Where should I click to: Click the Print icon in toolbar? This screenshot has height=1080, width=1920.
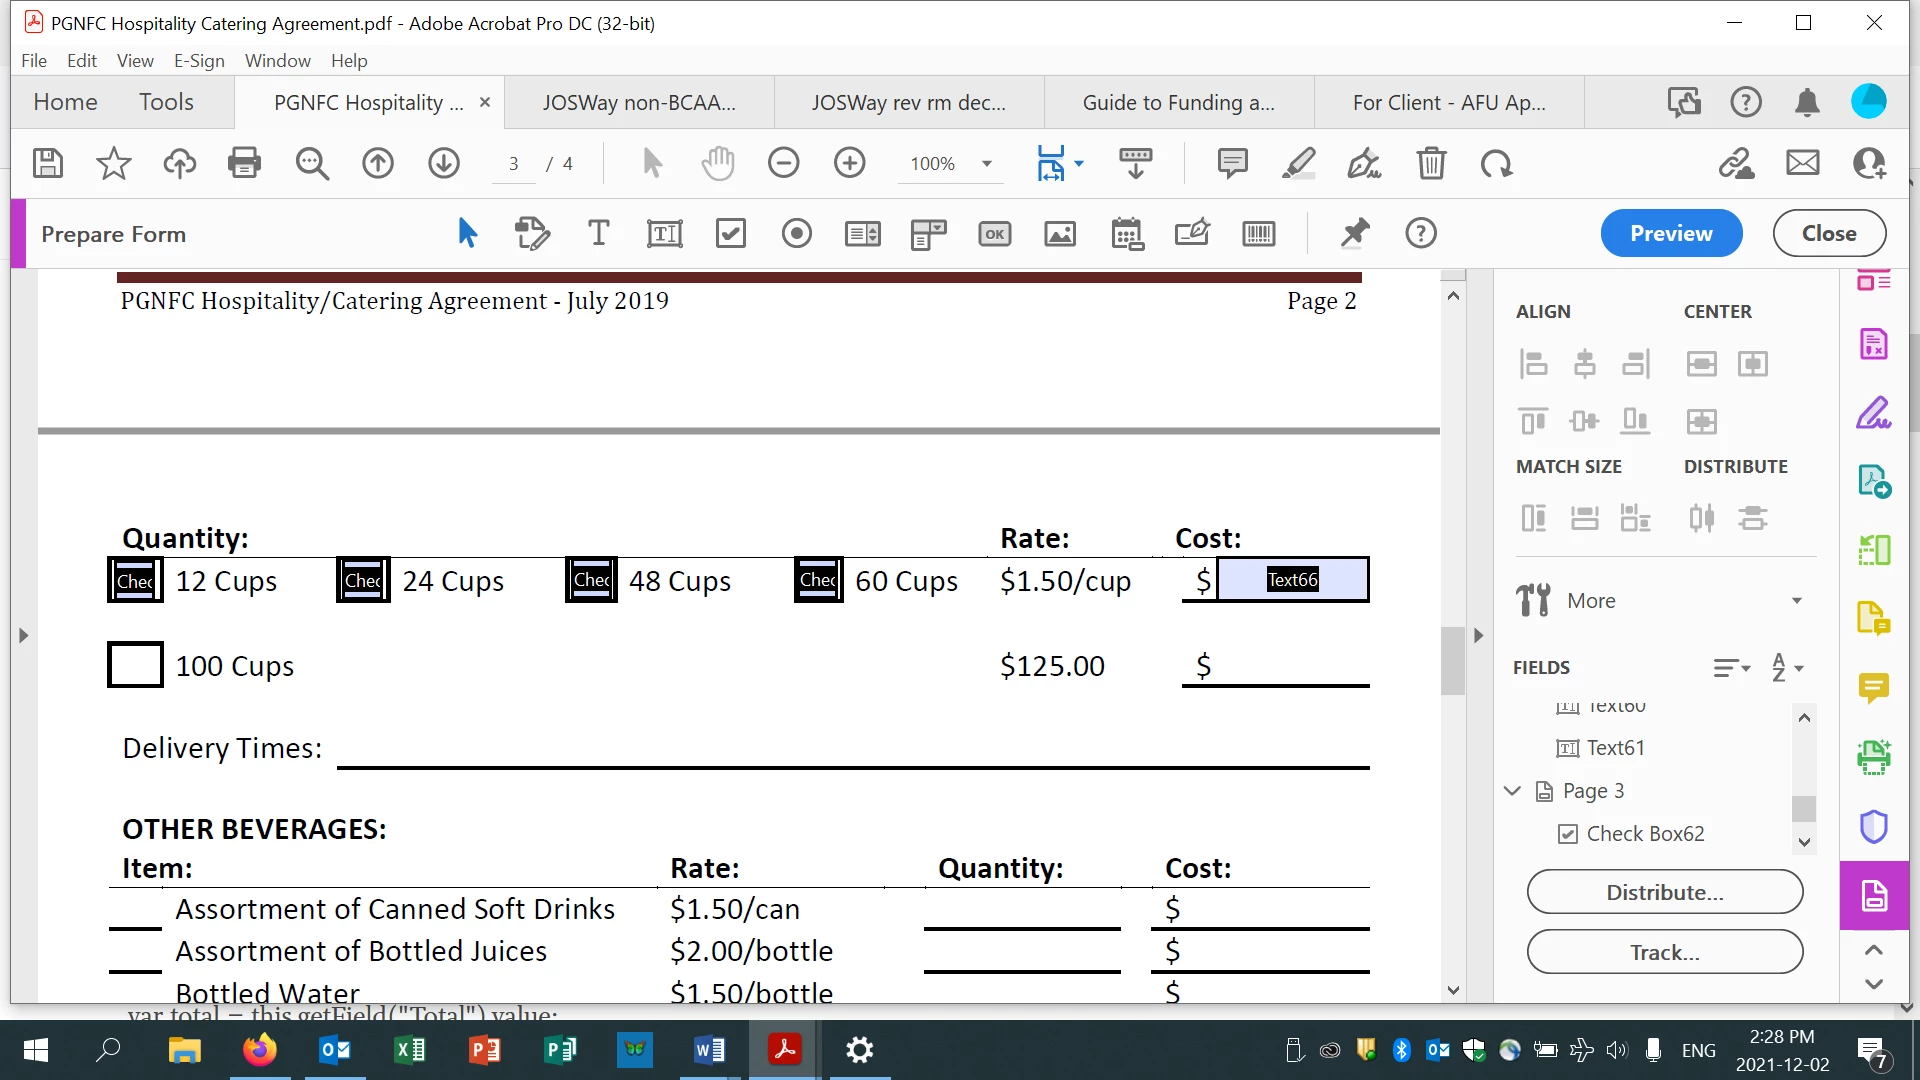coord(244,163)
